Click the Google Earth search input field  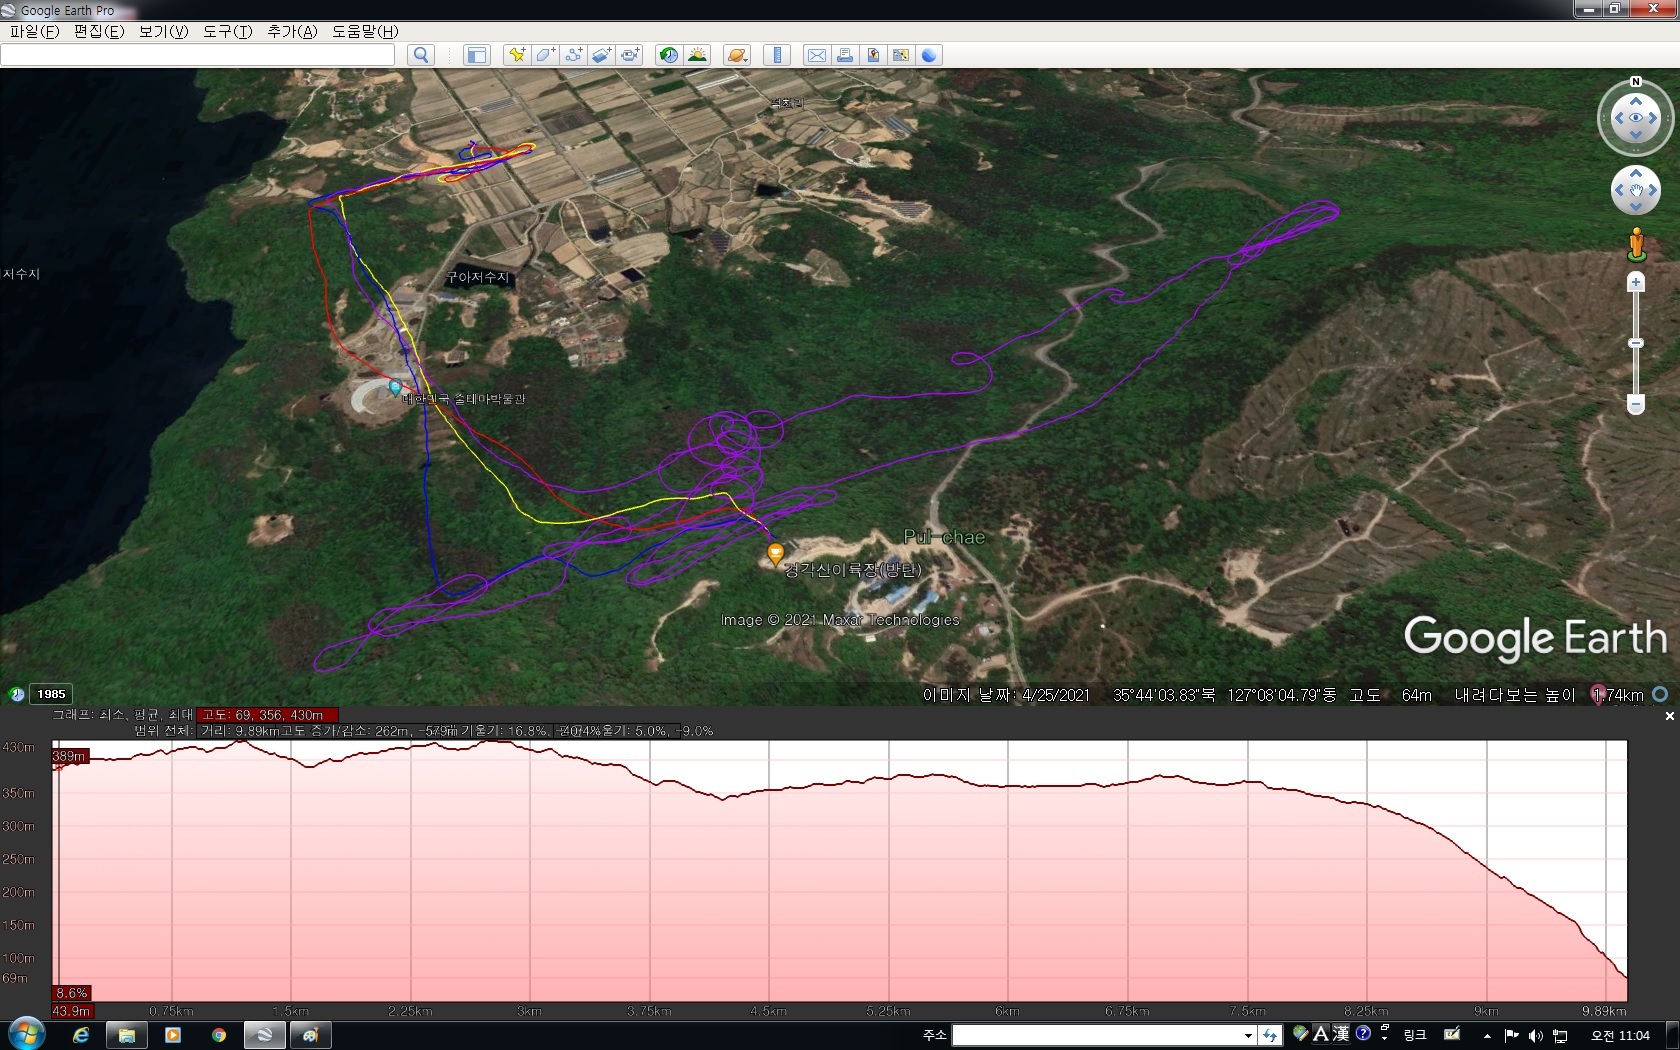pyautogui.click(x=198, y=55)
